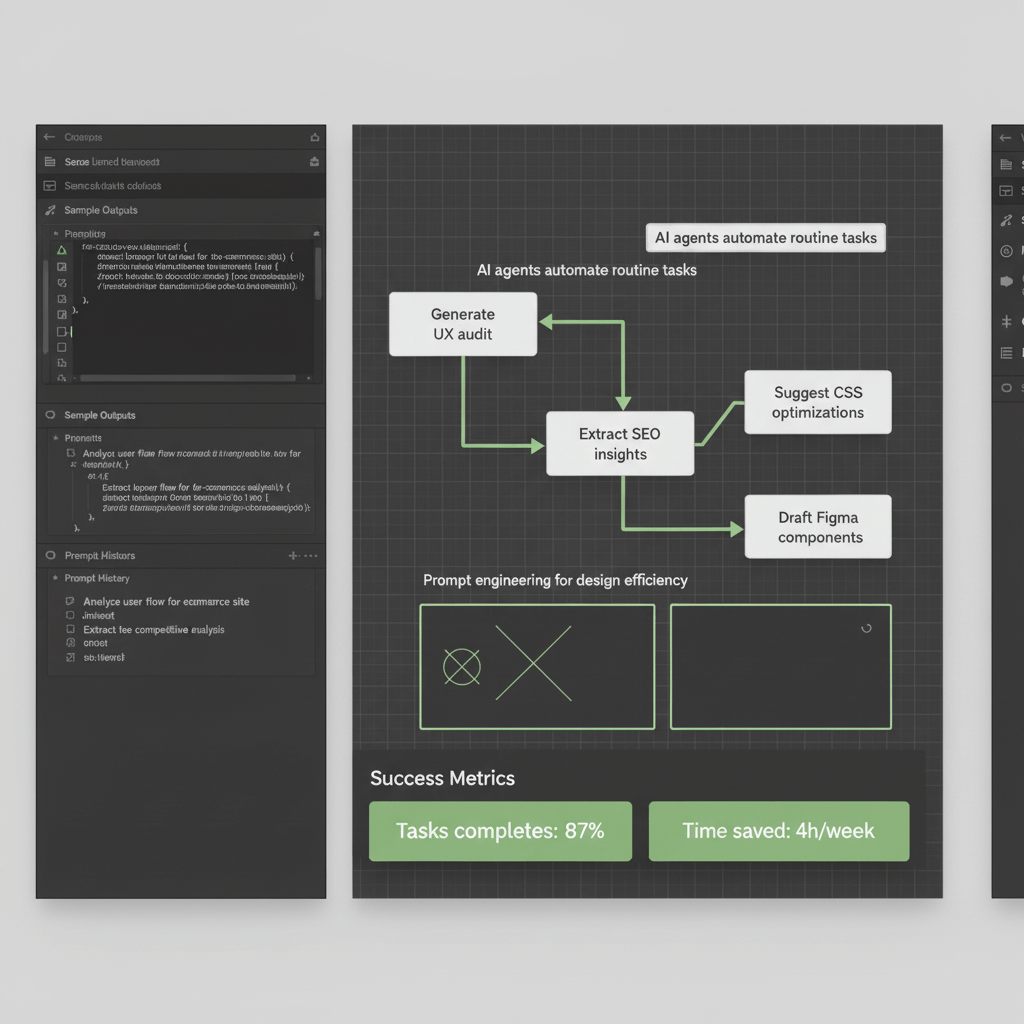1024x1024 pixels.
Task: Click the add (+) button near Prompt History
Action: pyautogui.click(x=291, y=556)
